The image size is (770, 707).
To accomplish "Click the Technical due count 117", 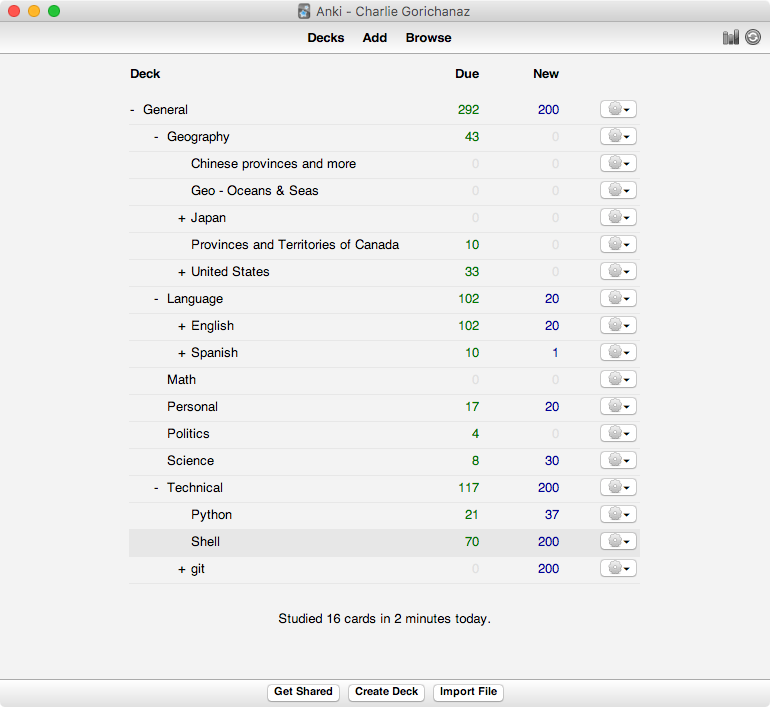I will click(x=469, y=488).
